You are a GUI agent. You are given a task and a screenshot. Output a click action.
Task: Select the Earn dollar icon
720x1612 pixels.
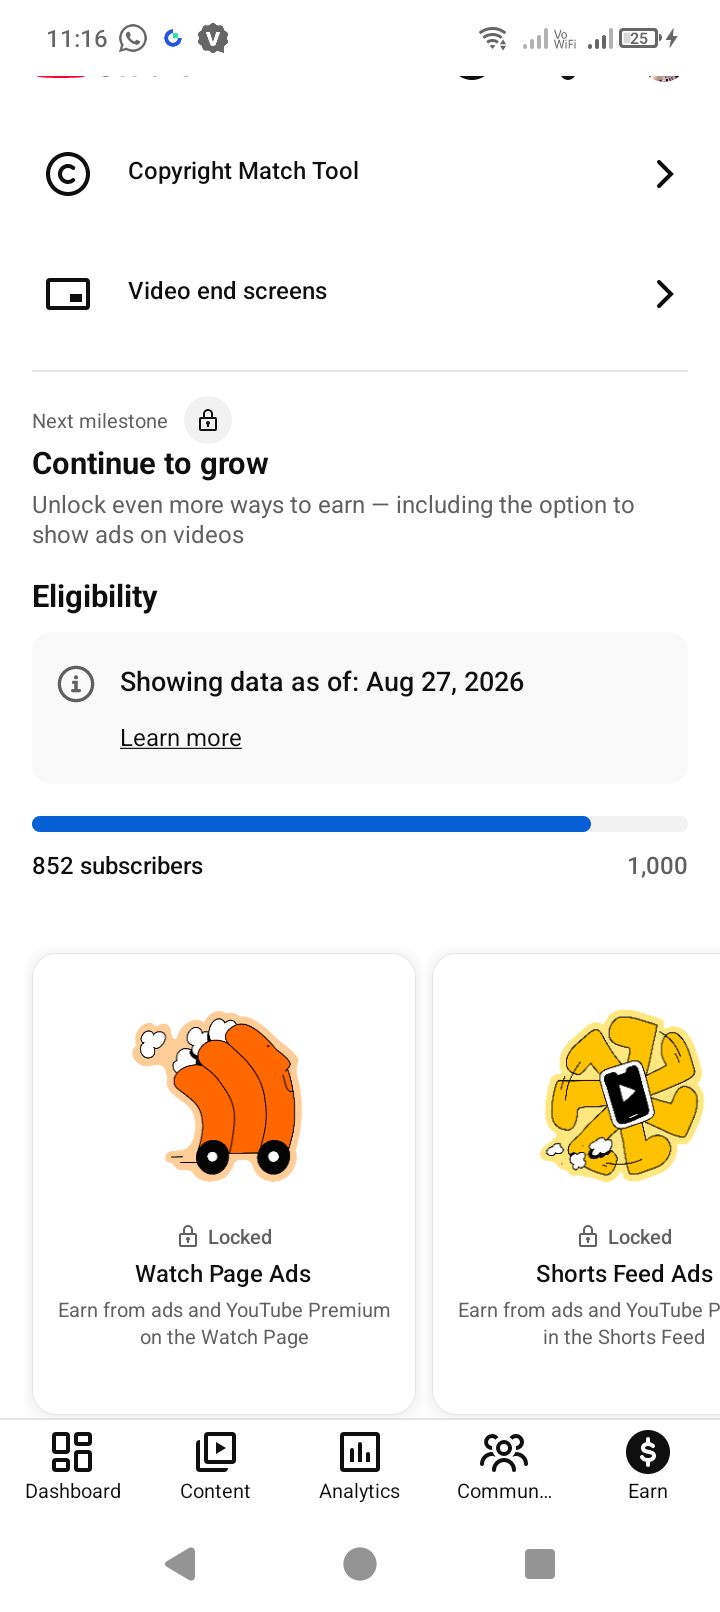(648, 1452)
